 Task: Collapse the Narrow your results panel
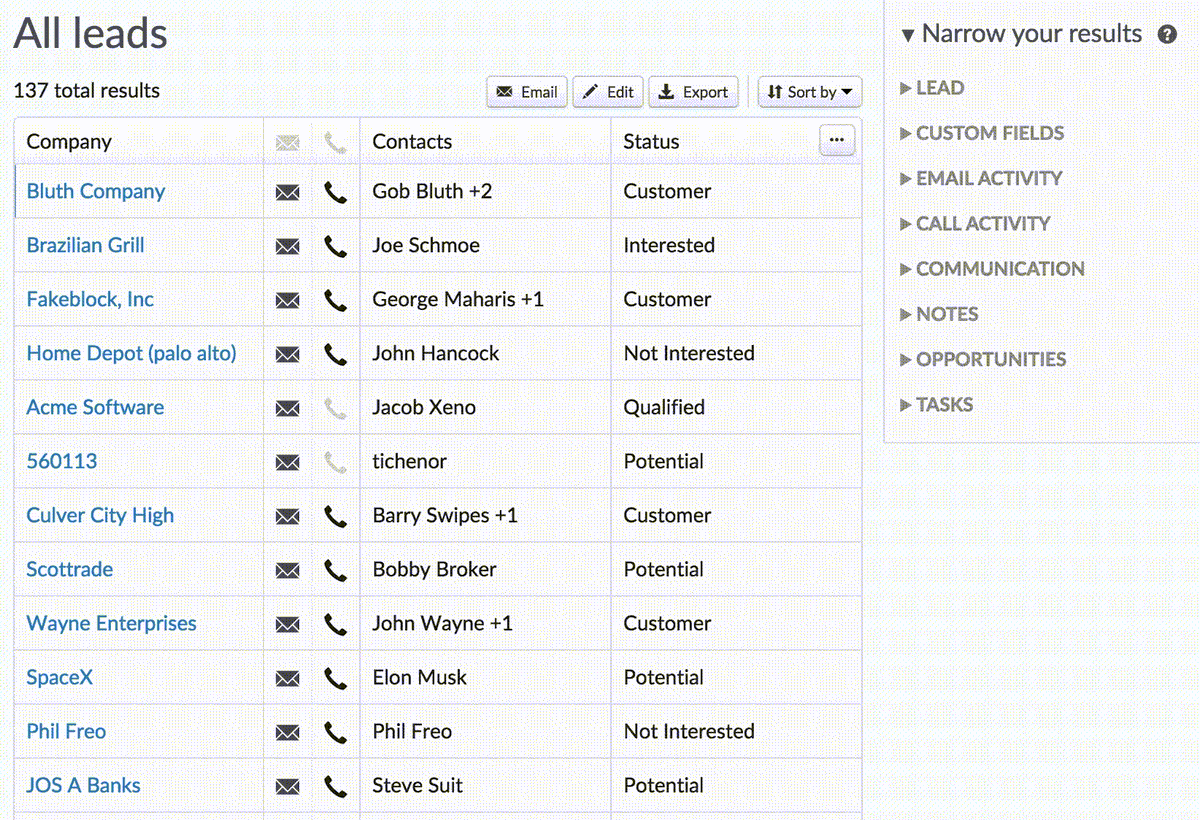click(1021, 34)
